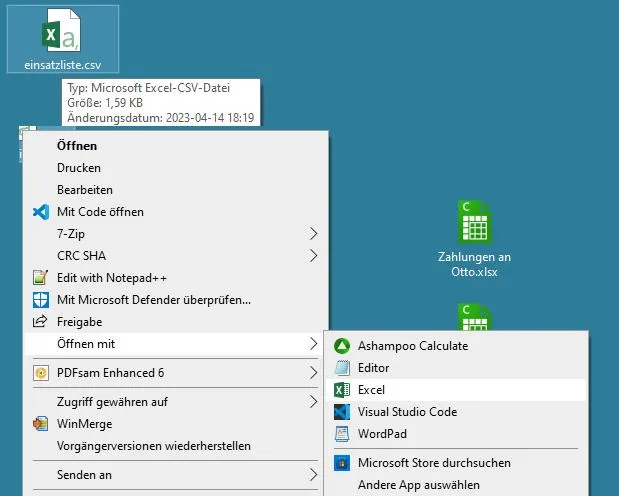
Task: Click the WordPad icon in submenu
Action: point(342,434)
